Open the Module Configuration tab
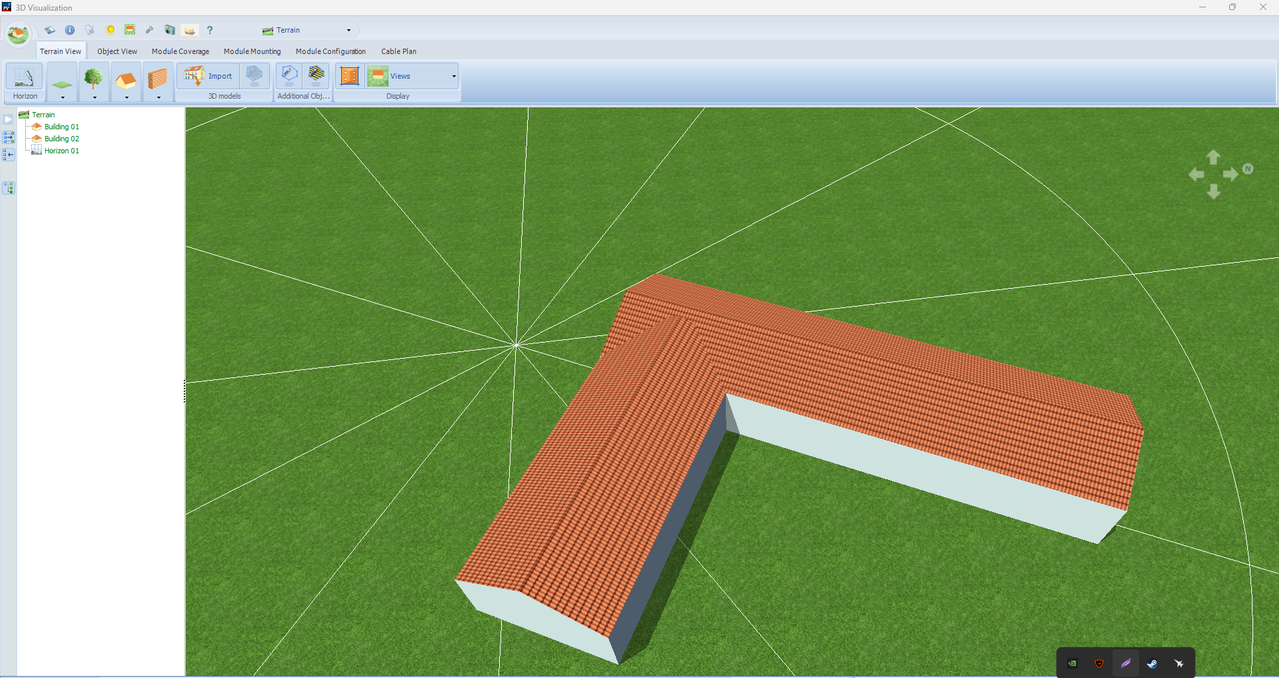 (x=330, y=51)
